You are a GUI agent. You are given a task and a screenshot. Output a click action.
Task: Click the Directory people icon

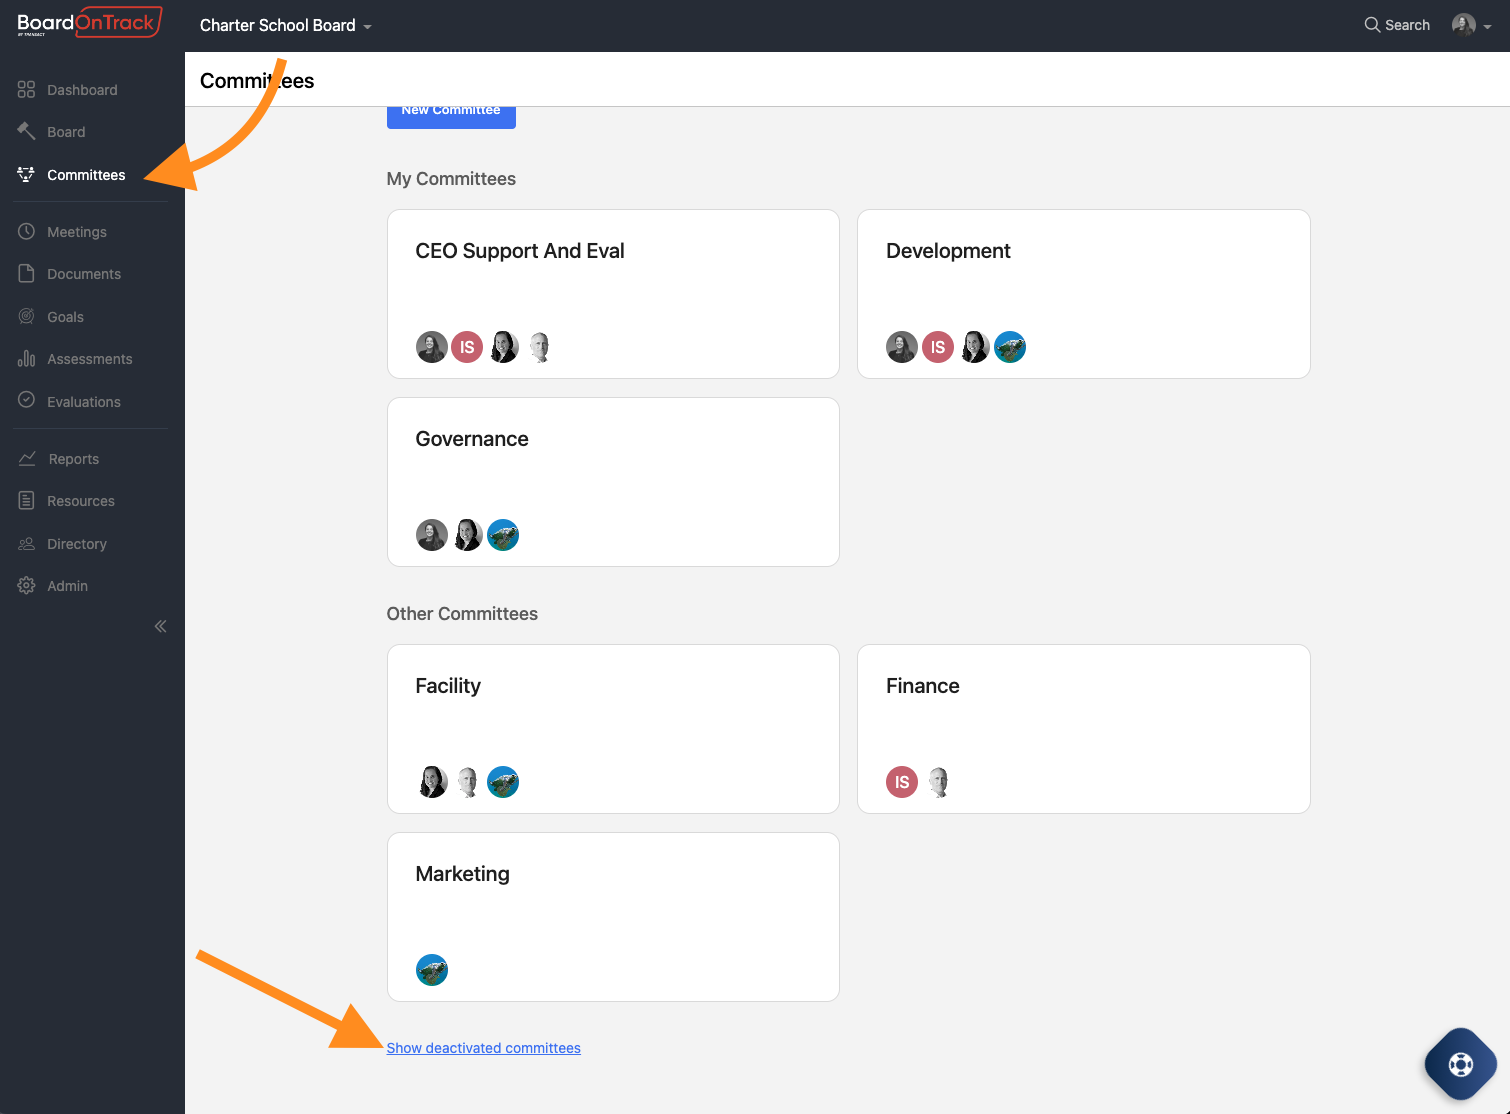point(27,543)
